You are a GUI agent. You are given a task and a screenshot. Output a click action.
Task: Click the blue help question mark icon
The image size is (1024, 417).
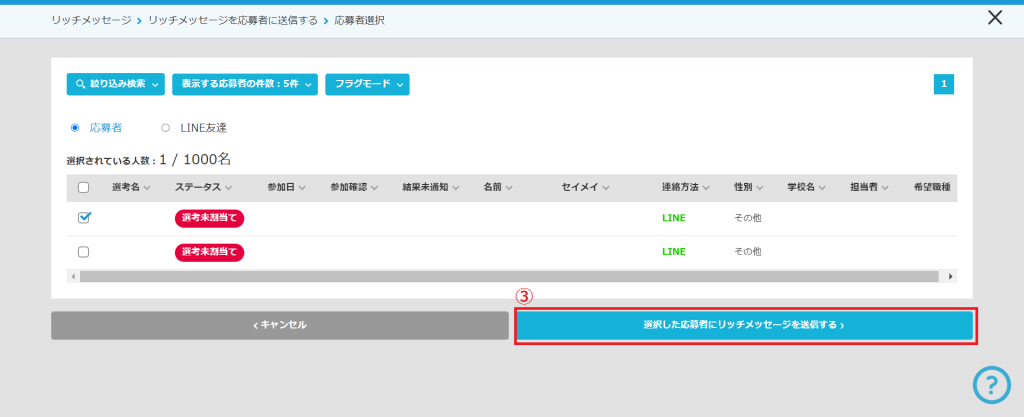pos(992,385)
